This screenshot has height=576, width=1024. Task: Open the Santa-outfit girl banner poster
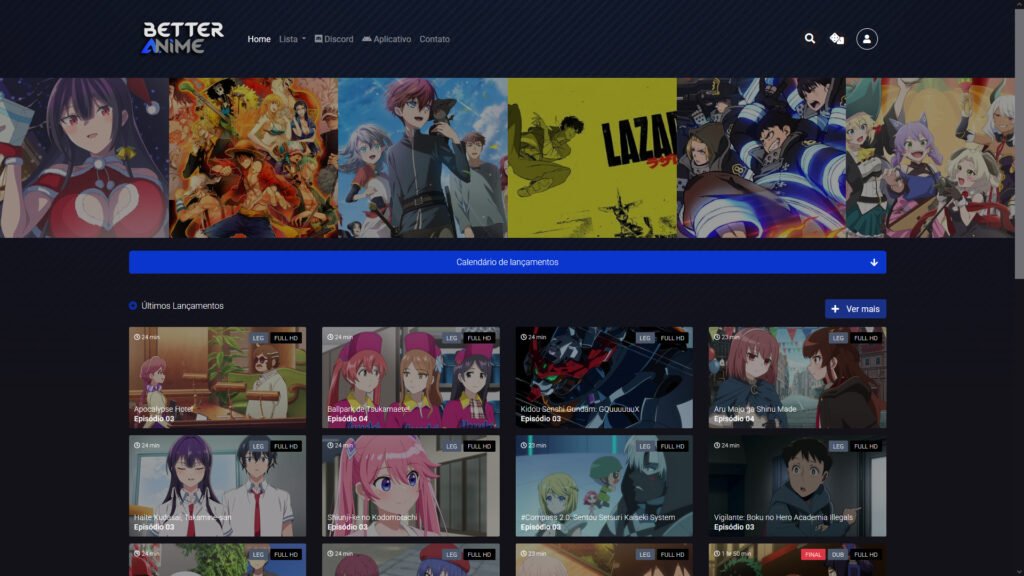84,157
